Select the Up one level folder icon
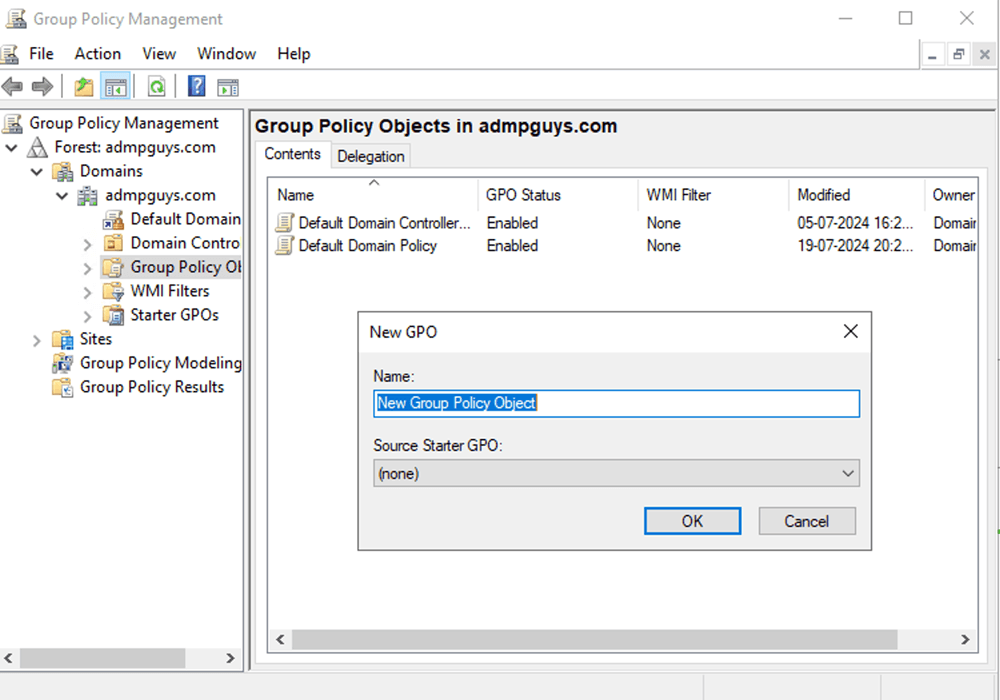 tap(84, 86)
